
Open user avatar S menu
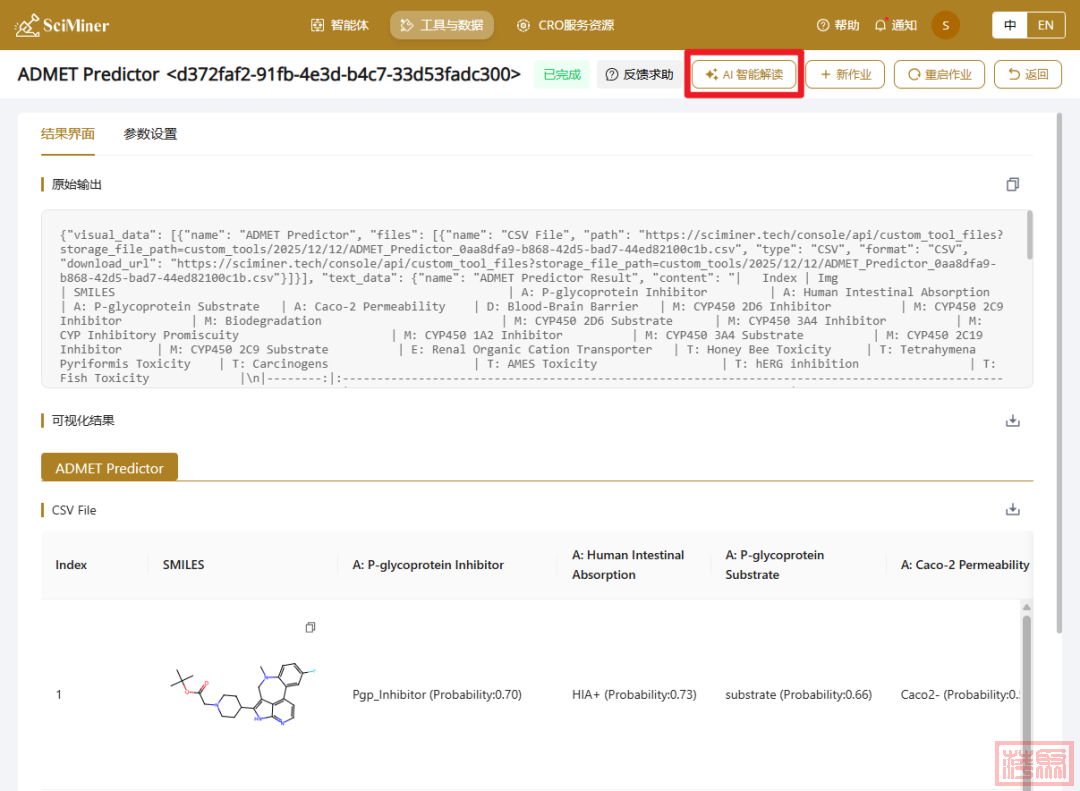945,25
